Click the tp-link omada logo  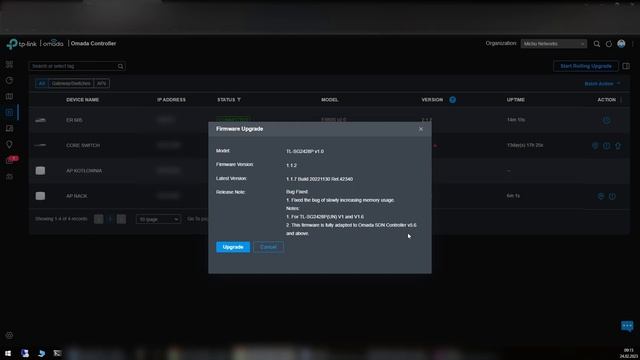[35, 44]
